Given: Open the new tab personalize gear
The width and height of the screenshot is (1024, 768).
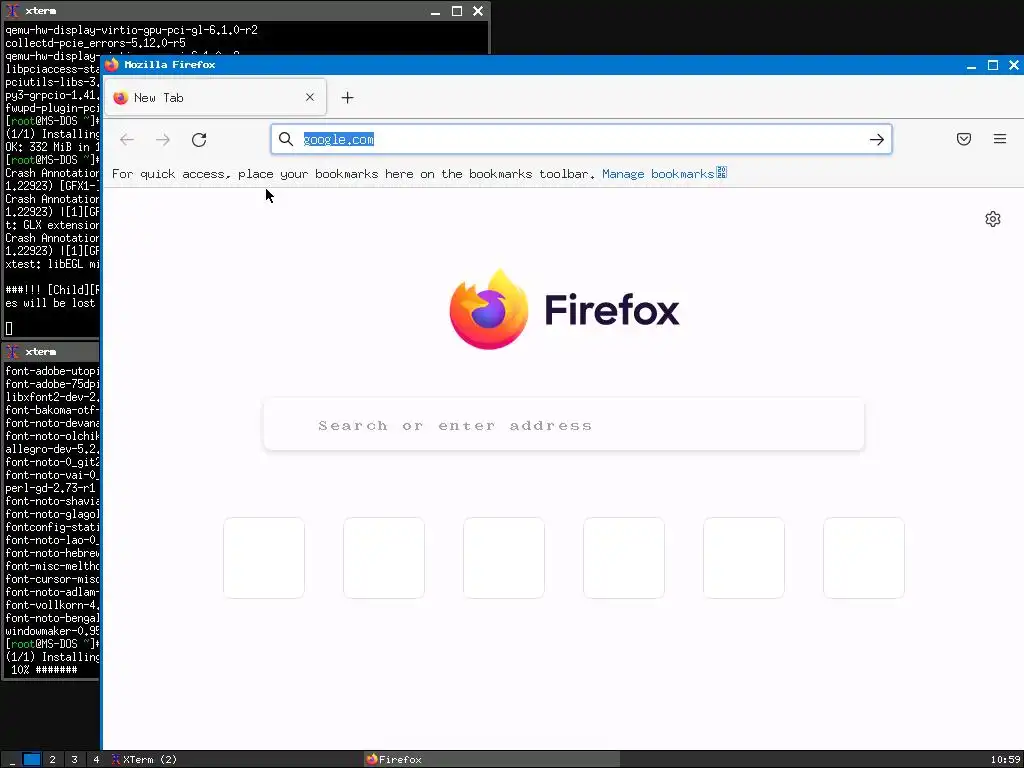Looking at the screenshot, I should pos(993,219).
